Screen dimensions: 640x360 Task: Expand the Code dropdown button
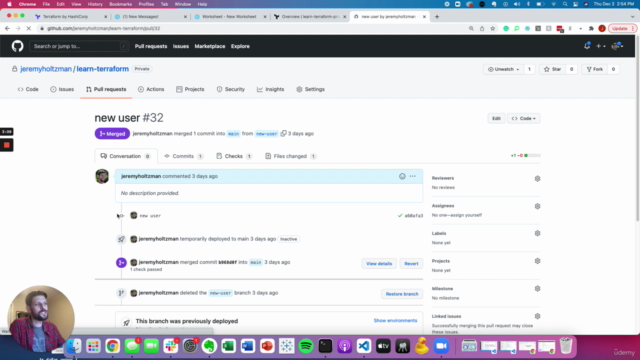pyautogui.click(x=524, y=118)
